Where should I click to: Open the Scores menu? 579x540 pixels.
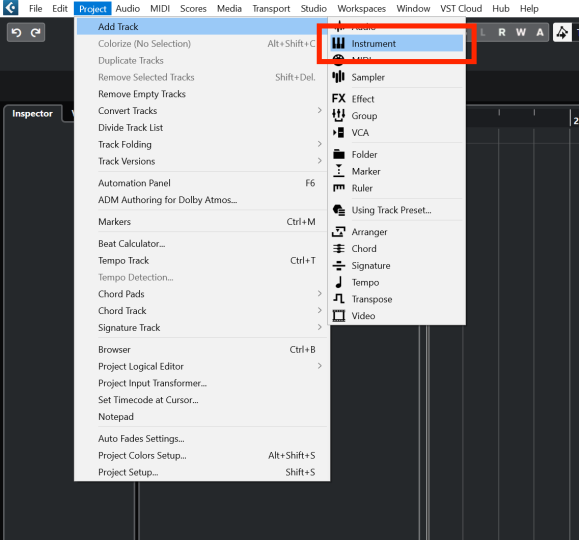point(193,8)
